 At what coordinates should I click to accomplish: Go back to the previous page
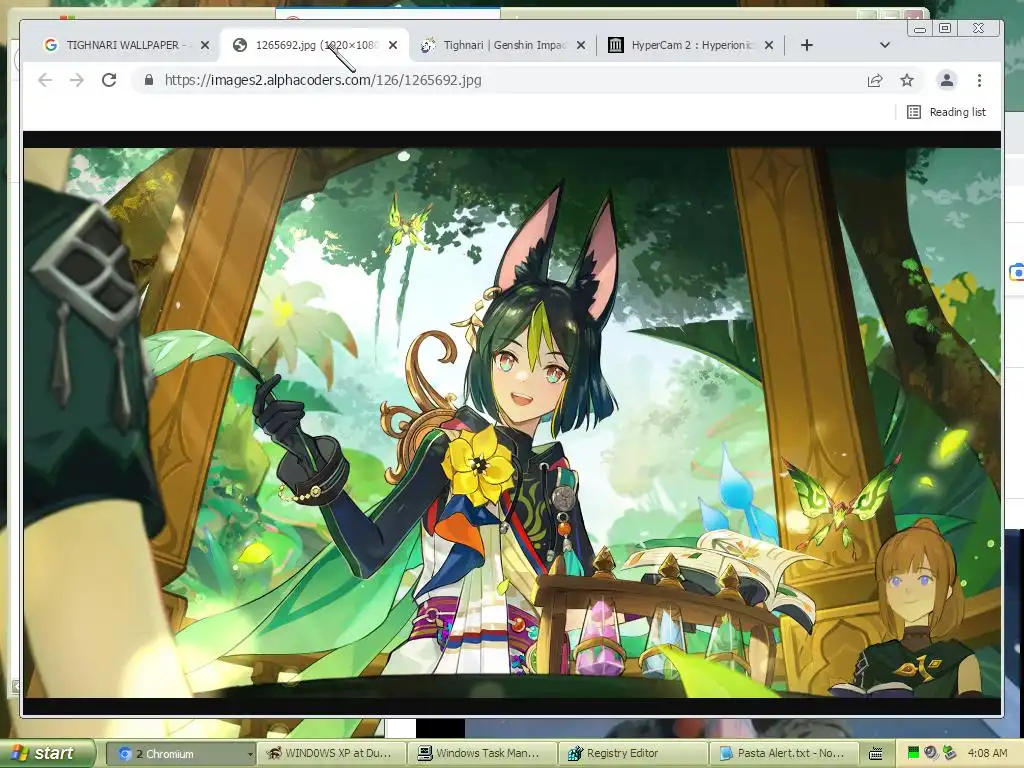point(45,80)
